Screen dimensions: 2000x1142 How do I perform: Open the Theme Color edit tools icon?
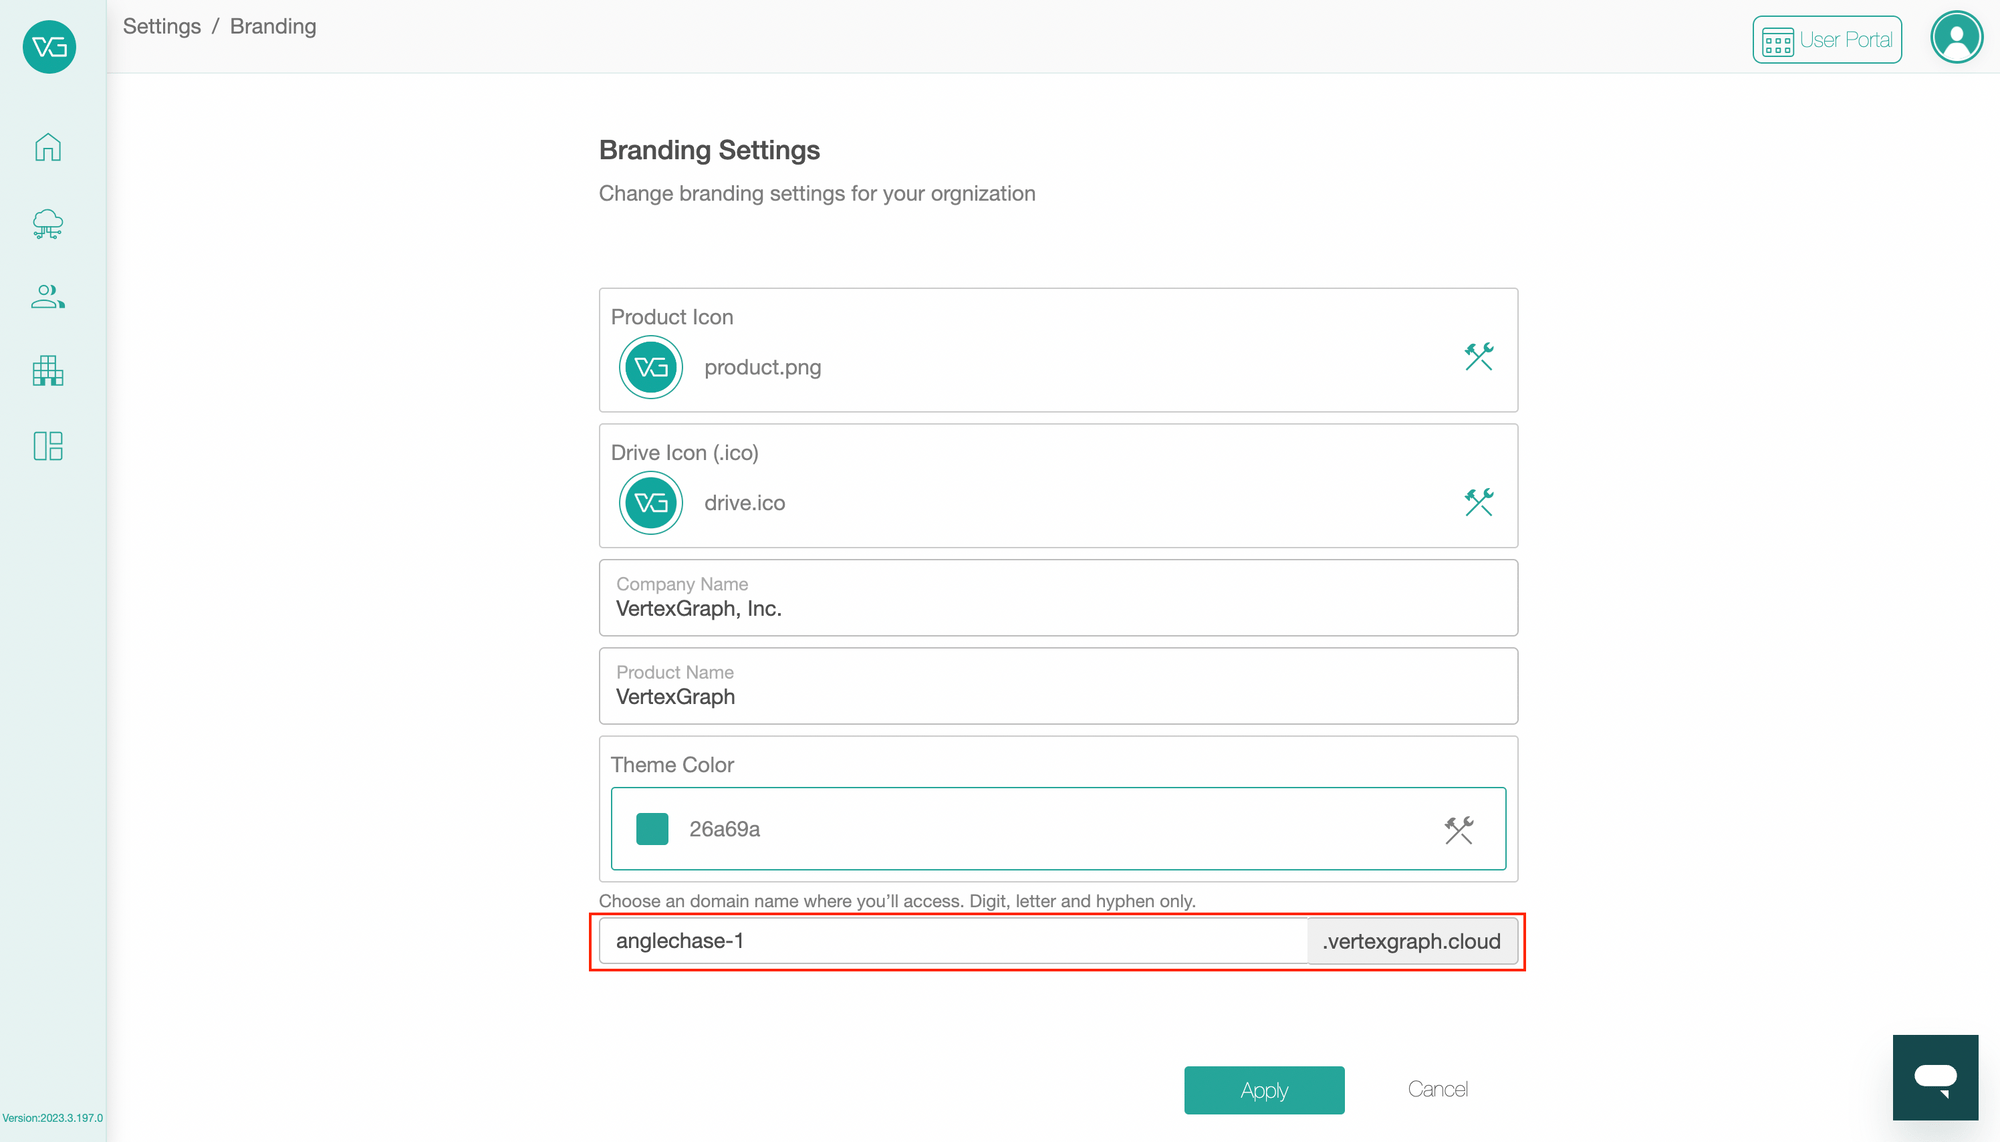[1459, 830]
